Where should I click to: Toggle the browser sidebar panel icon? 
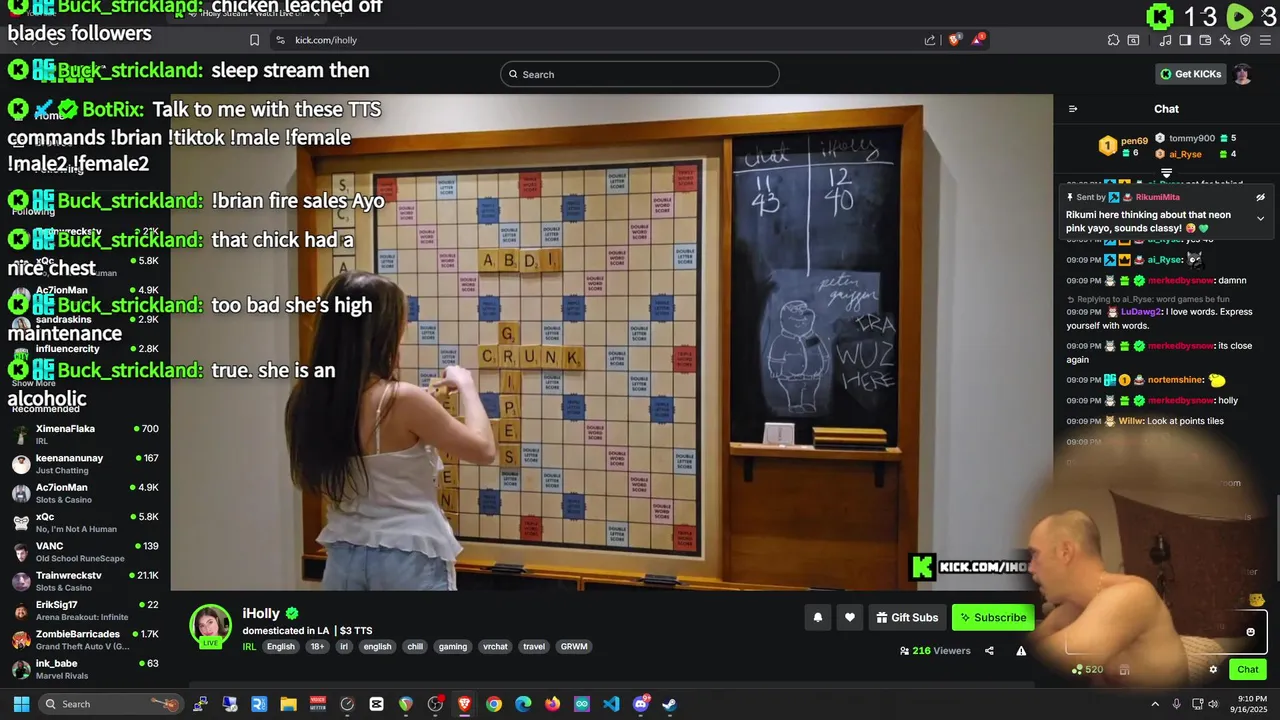tap(1185, 40)
